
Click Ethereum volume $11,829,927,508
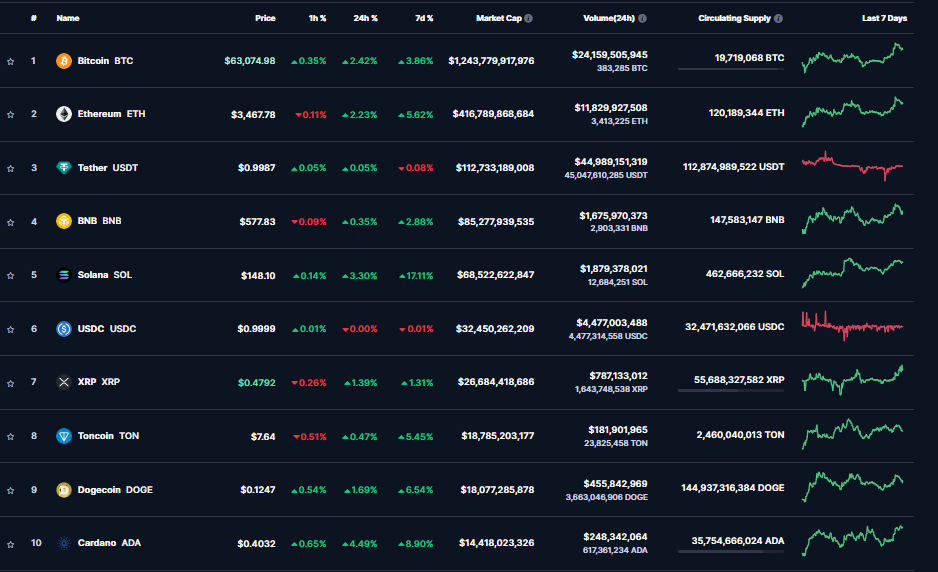(x=611, y=108)
